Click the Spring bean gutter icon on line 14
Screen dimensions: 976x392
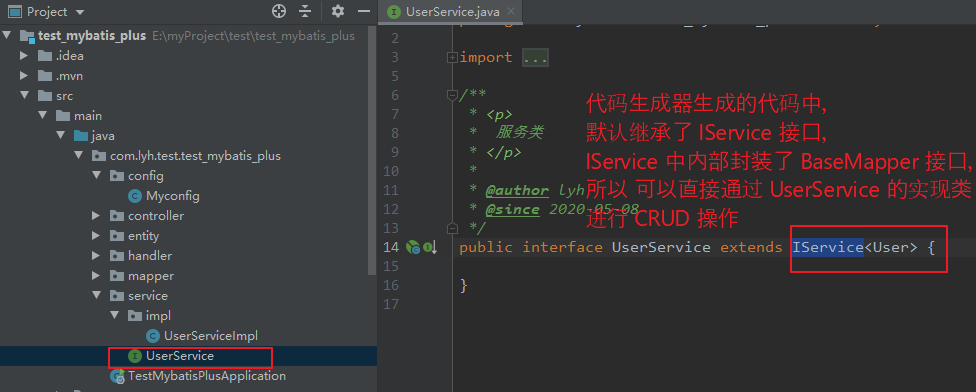click(413, 248)
